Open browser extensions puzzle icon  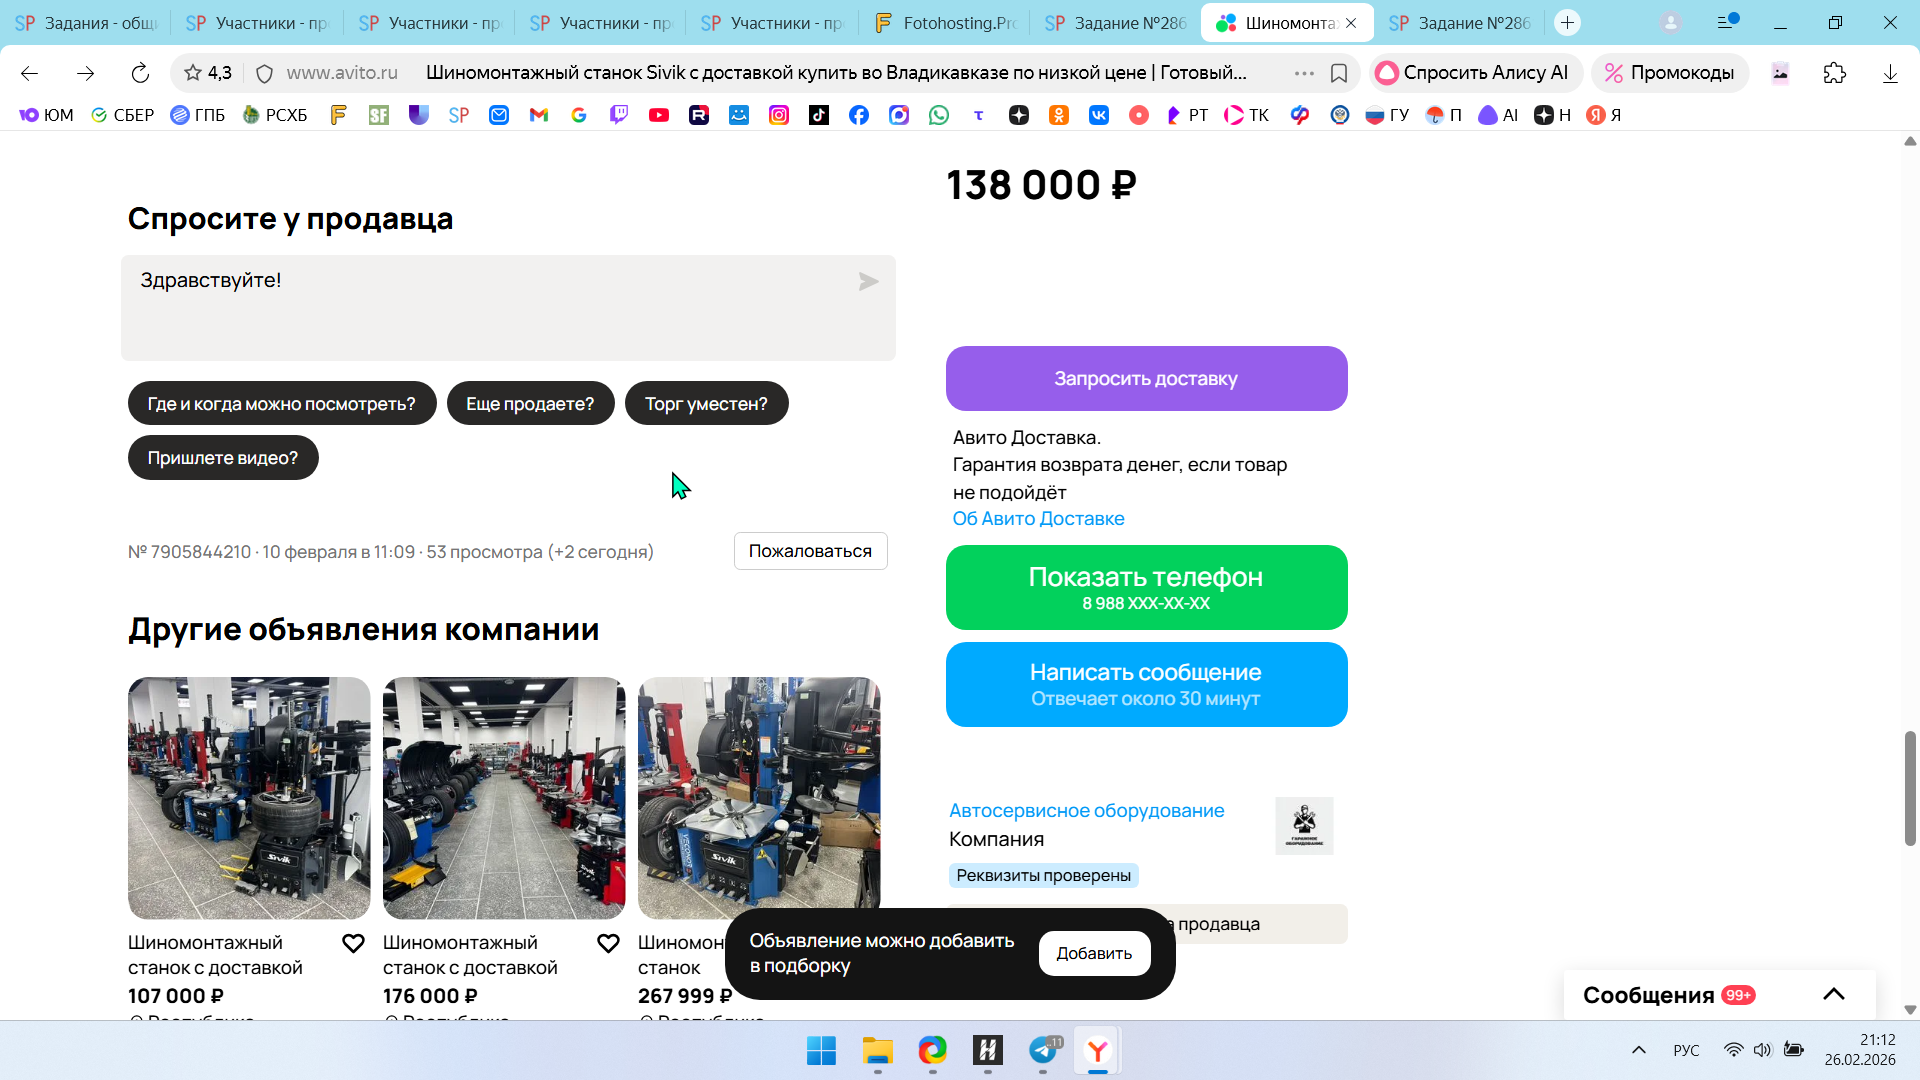coord(1834,73)
